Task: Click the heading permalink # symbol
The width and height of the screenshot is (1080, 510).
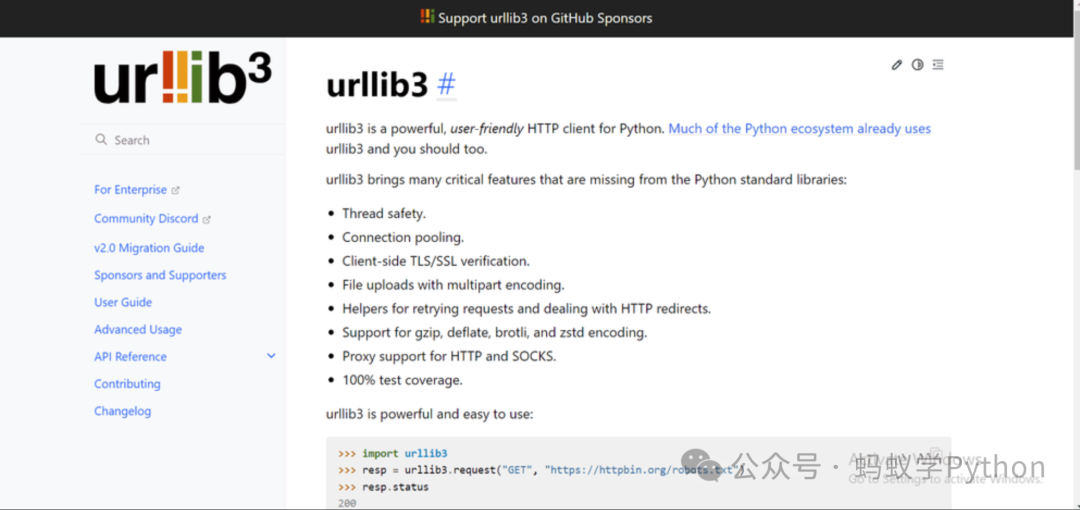Action: coord(446,85)
